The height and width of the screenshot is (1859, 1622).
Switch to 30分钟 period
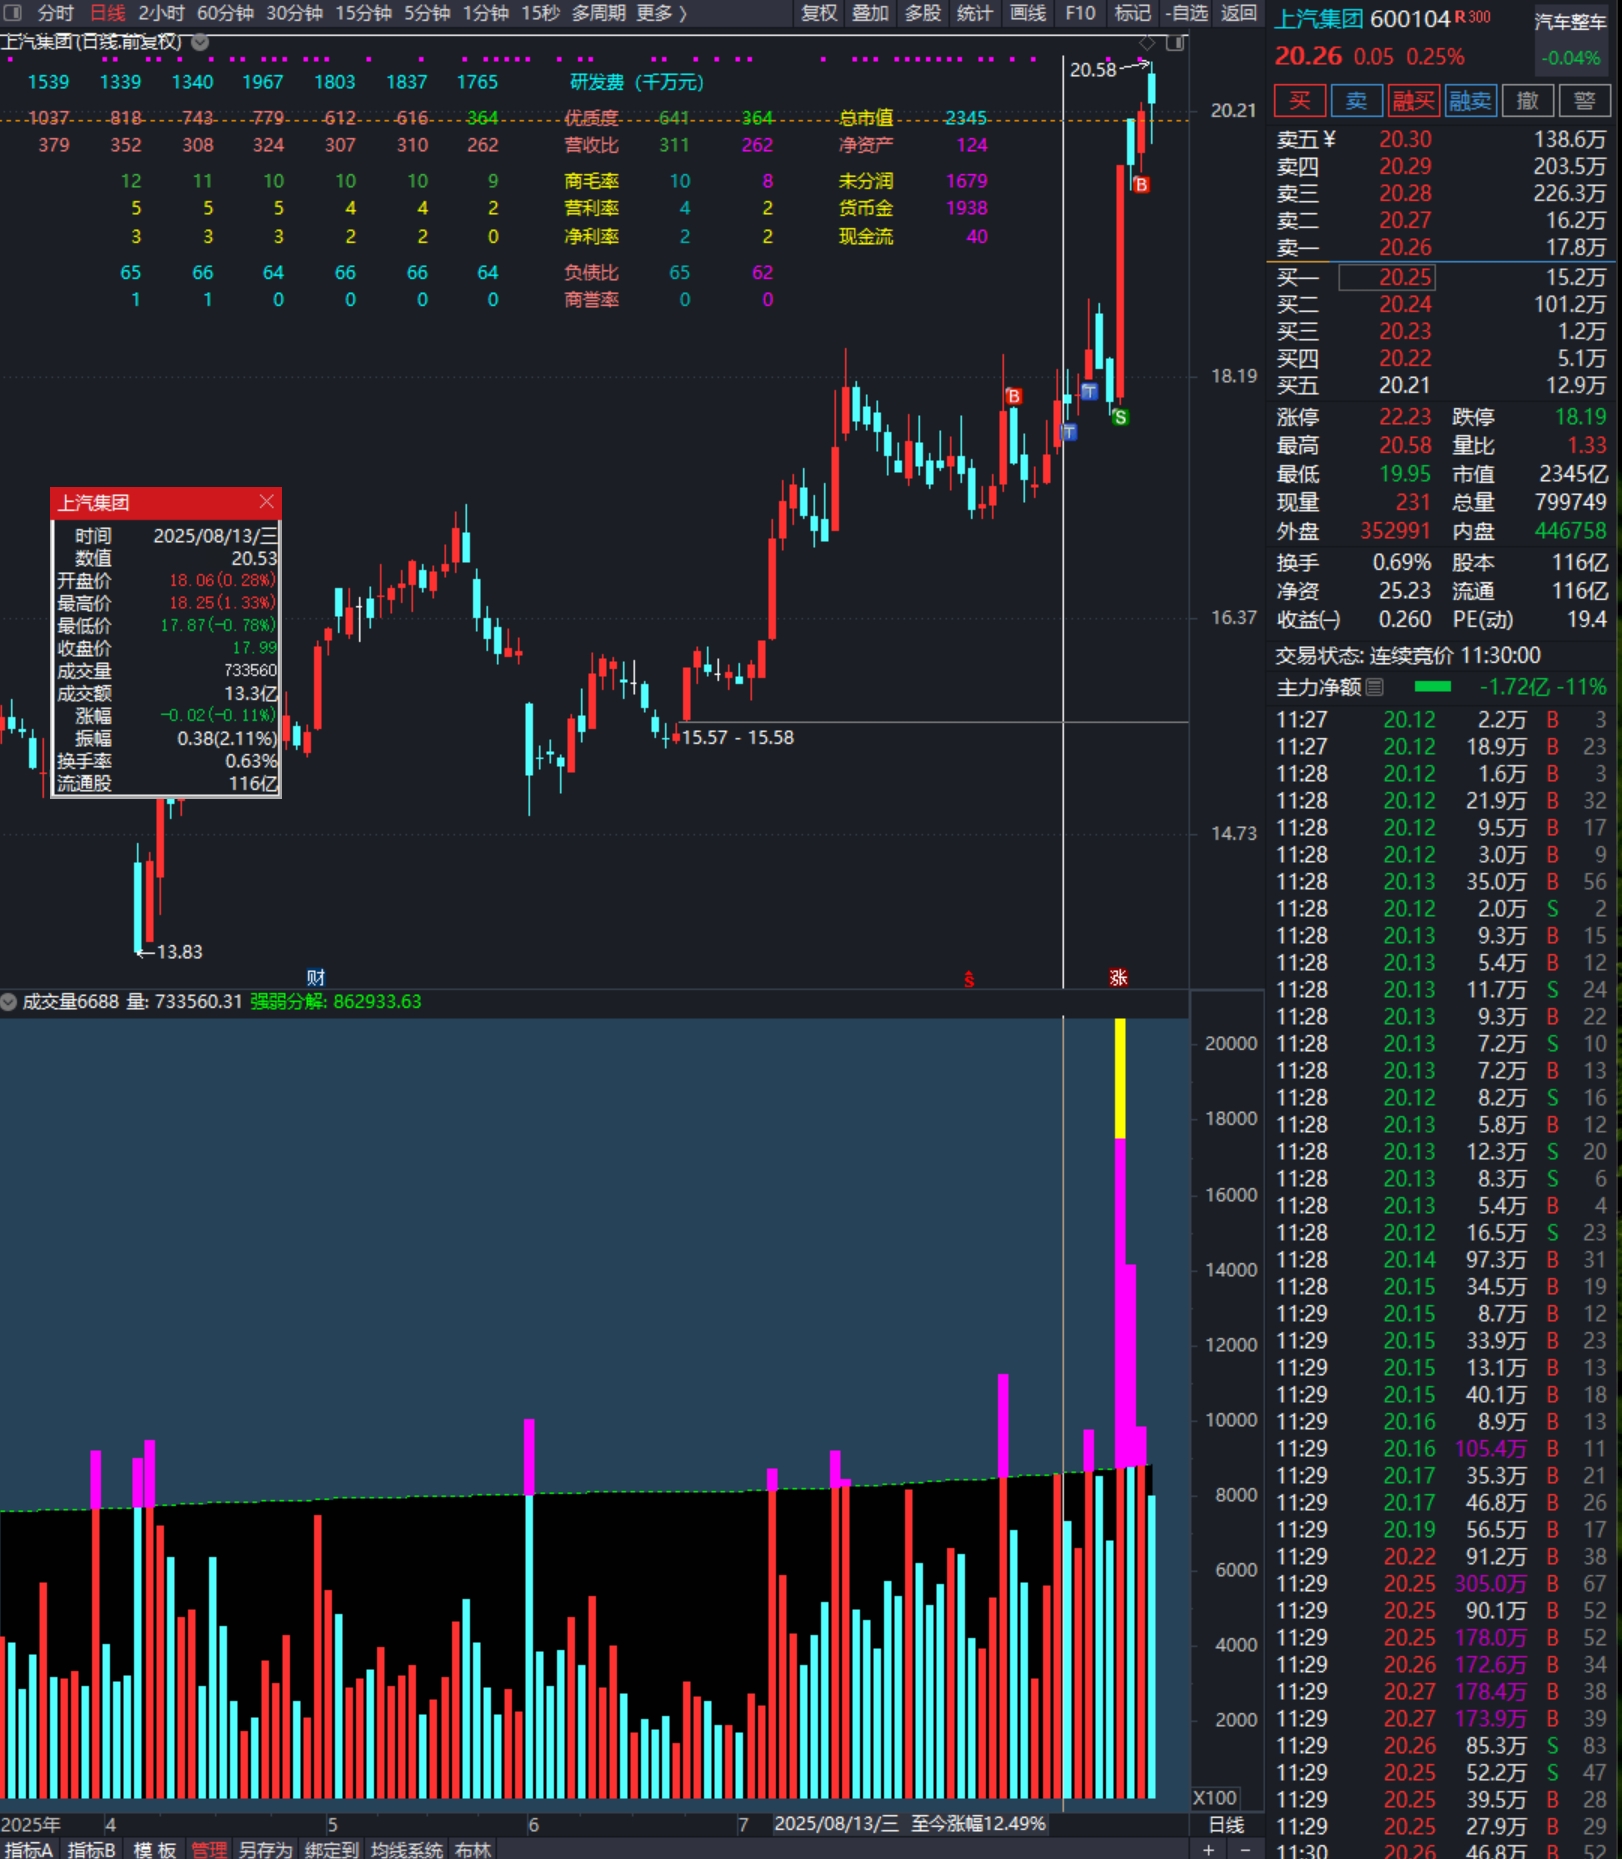click(x=294, y=13)
